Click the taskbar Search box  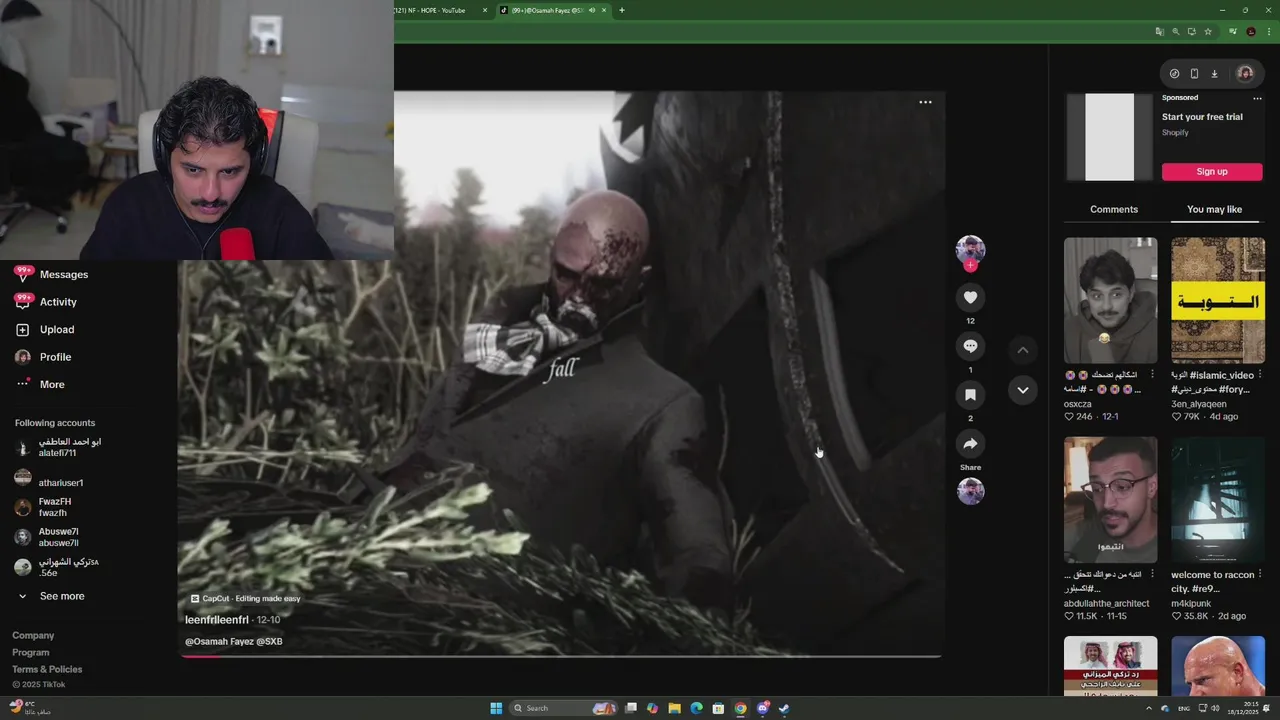[x=564, y=708]
